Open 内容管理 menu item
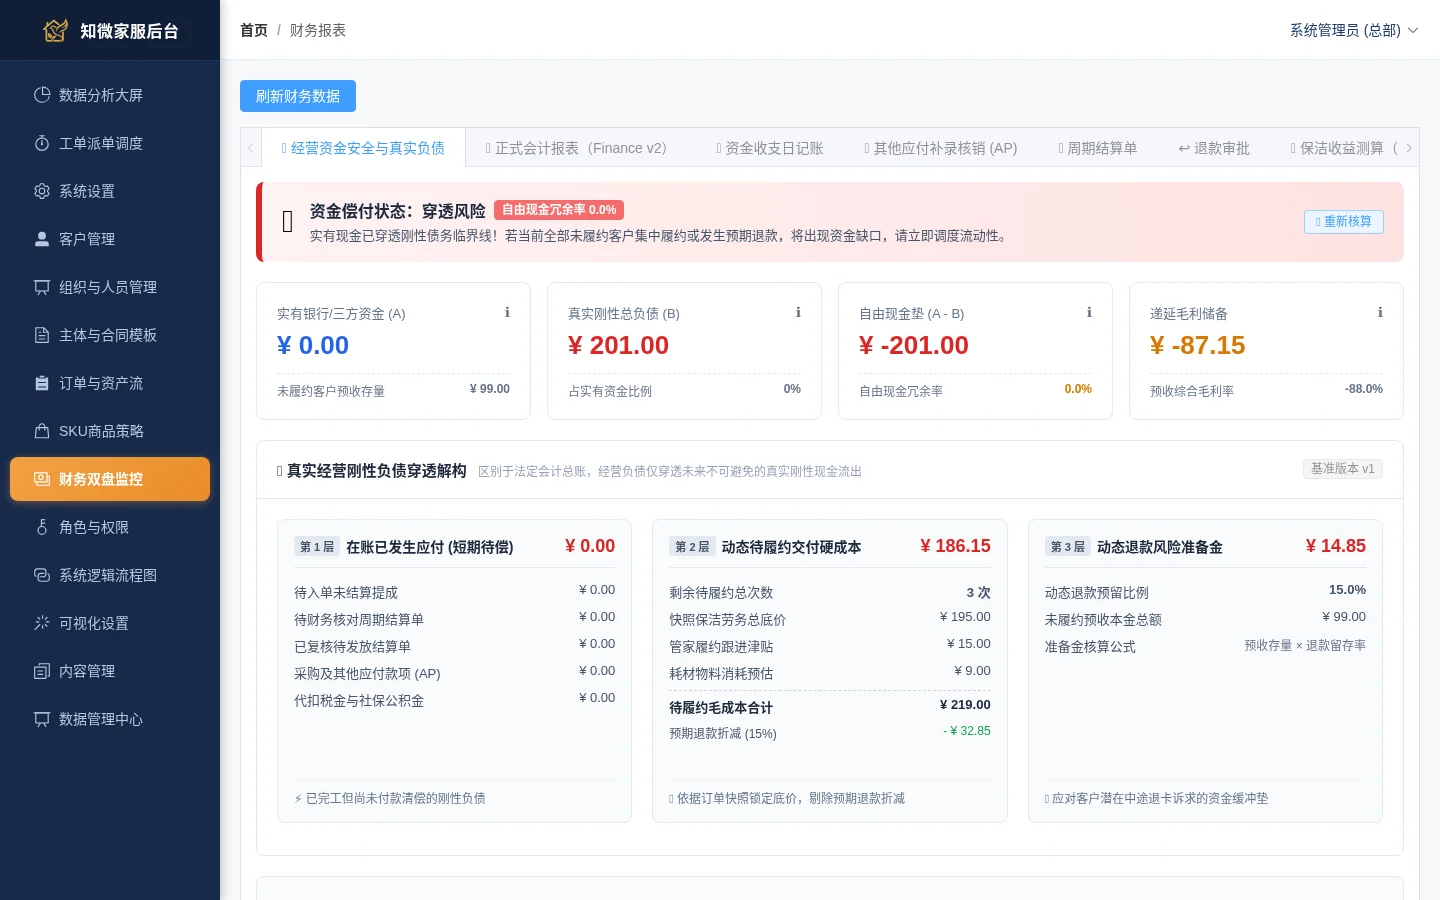Image resolution: width=1440 pixels, height=900 pixels. (110, 671)
